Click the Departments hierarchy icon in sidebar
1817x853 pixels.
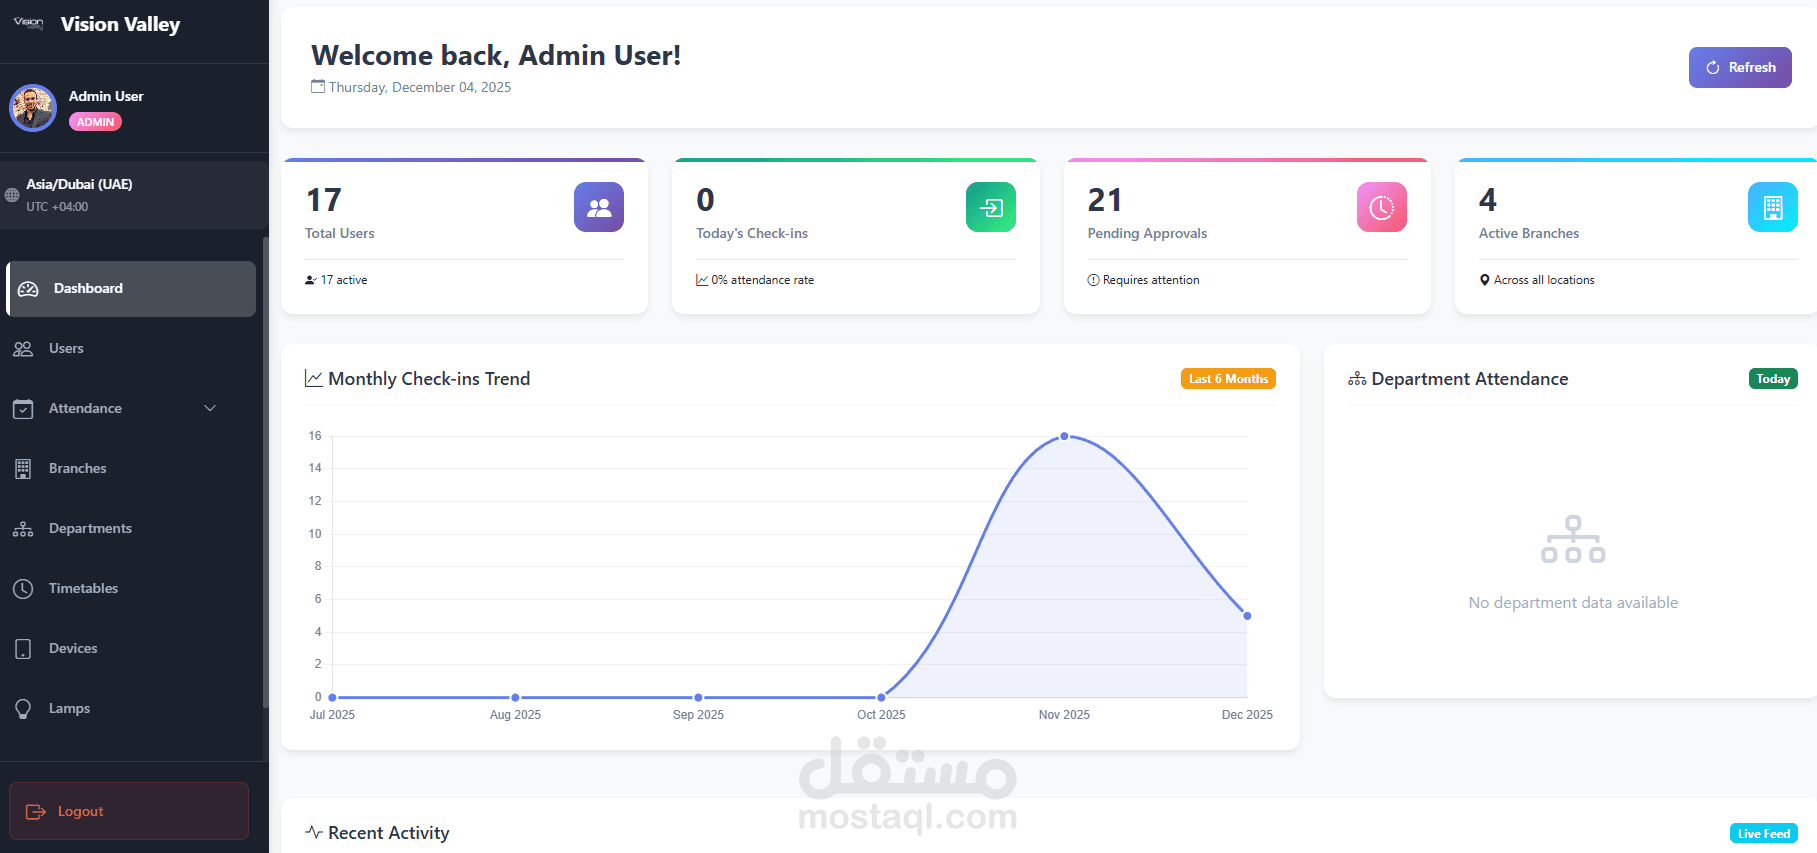(x=23, y=529)
